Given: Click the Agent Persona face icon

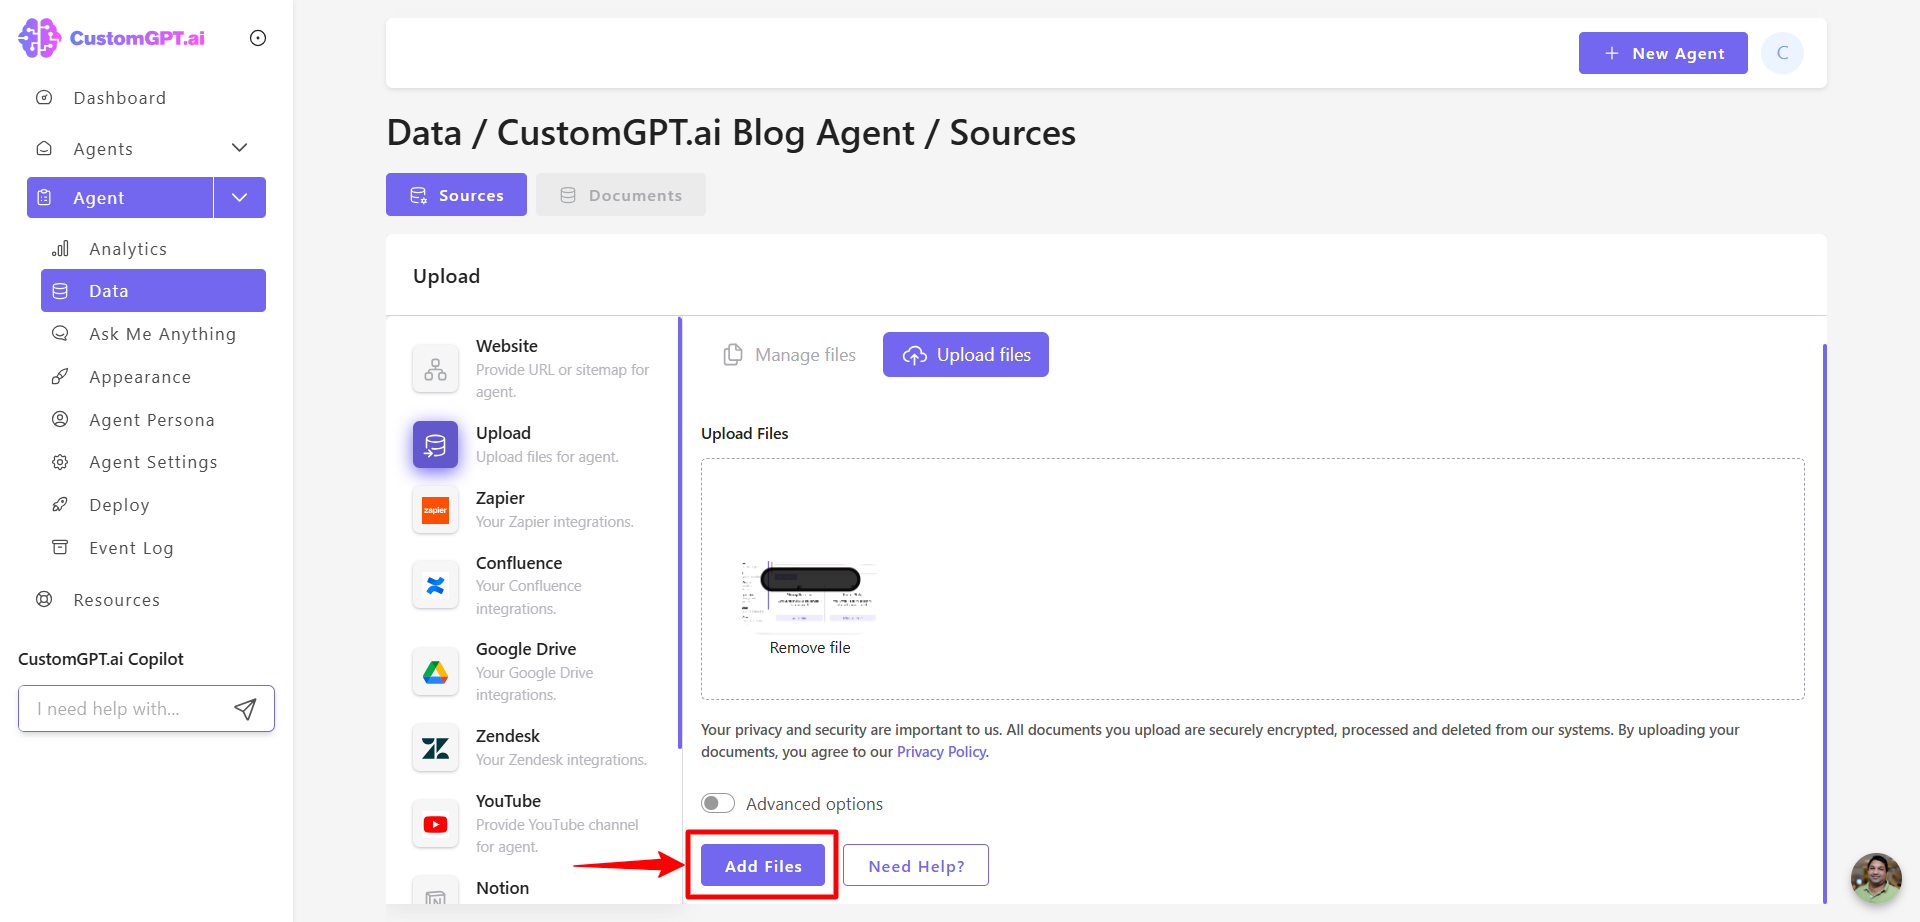Looking at the screenshot, I should coord(60,420).
